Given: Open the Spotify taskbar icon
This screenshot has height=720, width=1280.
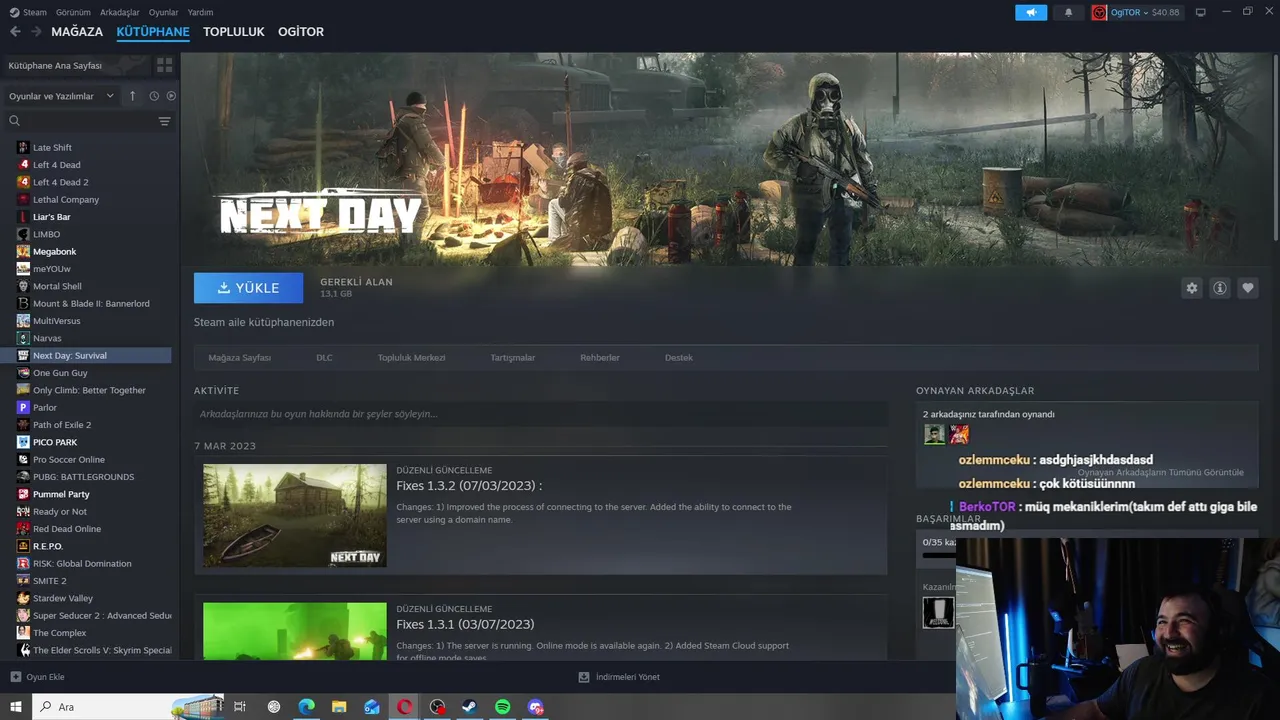Looking at the screenshot, I should (503, 707).
